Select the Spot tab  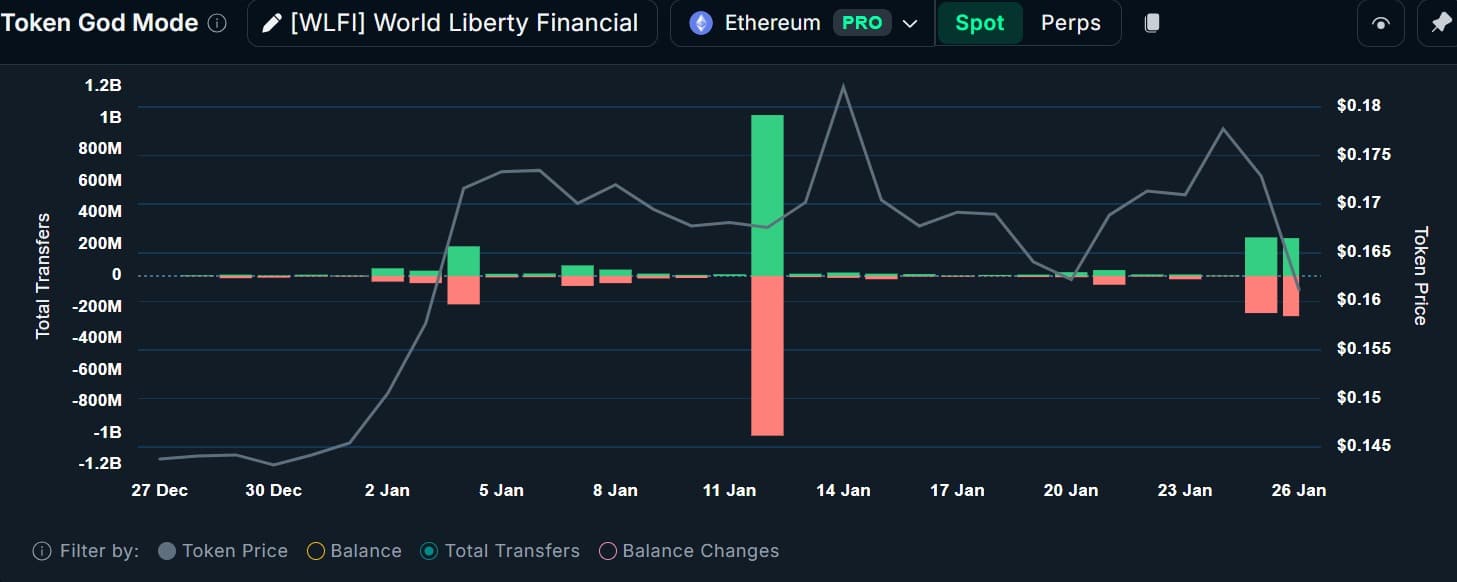coord(980,22)
